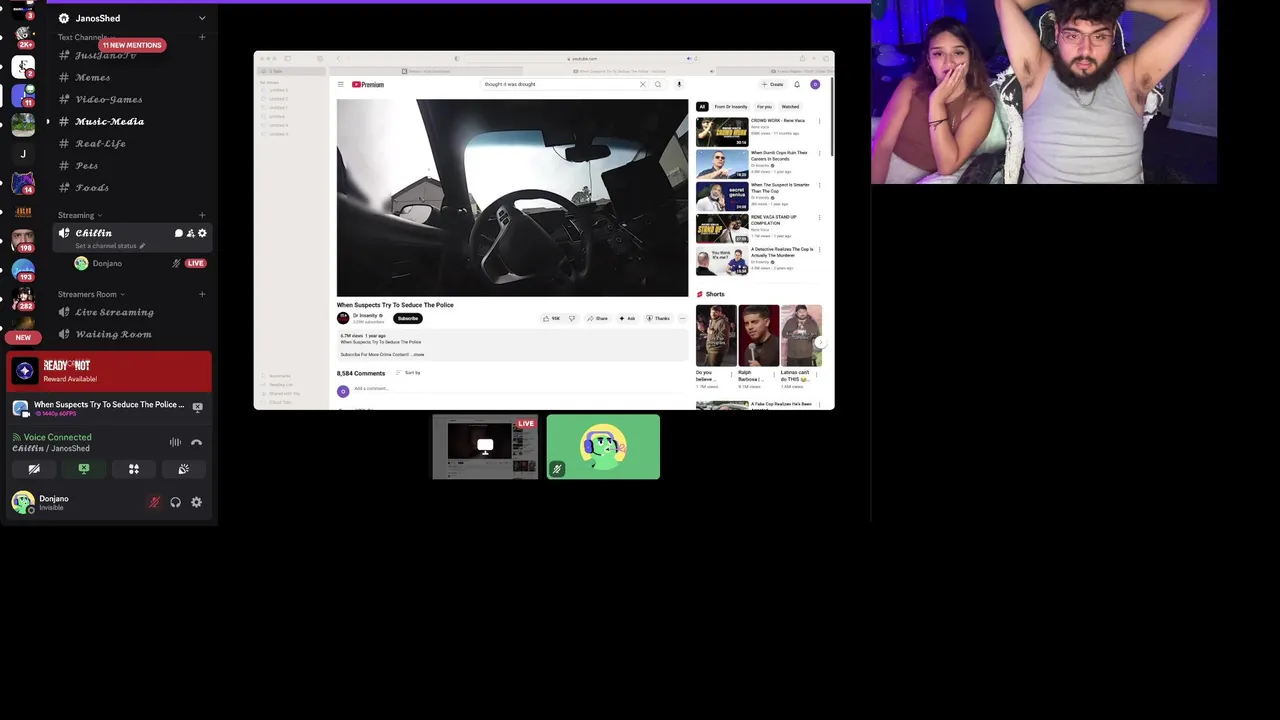This screenshot has width=1280, height=720.
Task: Open YouTube Create button
Action: 773,84
